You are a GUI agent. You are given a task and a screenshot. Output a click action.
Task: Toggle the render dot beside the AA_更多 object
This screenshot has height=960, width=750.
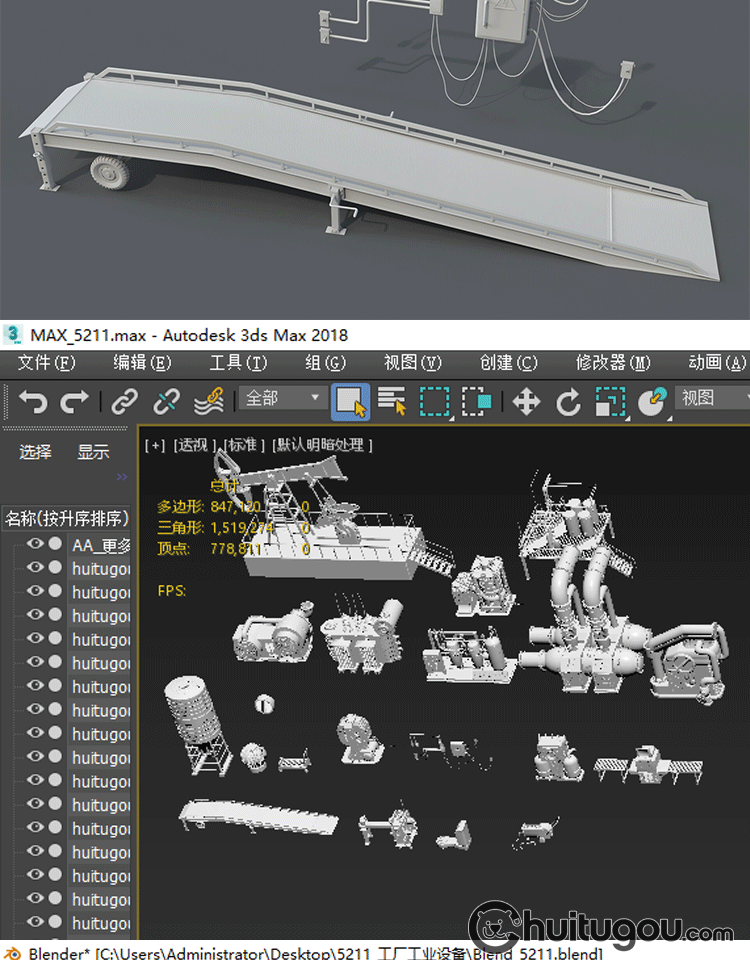coord(55,544)
